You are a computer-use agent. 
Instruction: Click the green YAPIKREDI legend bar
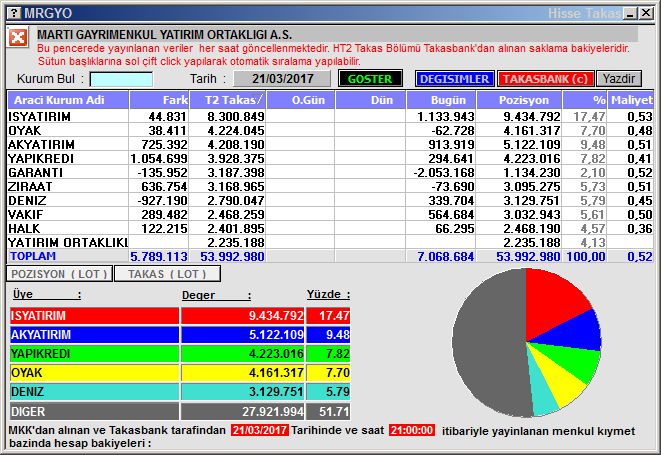(94, 354)
